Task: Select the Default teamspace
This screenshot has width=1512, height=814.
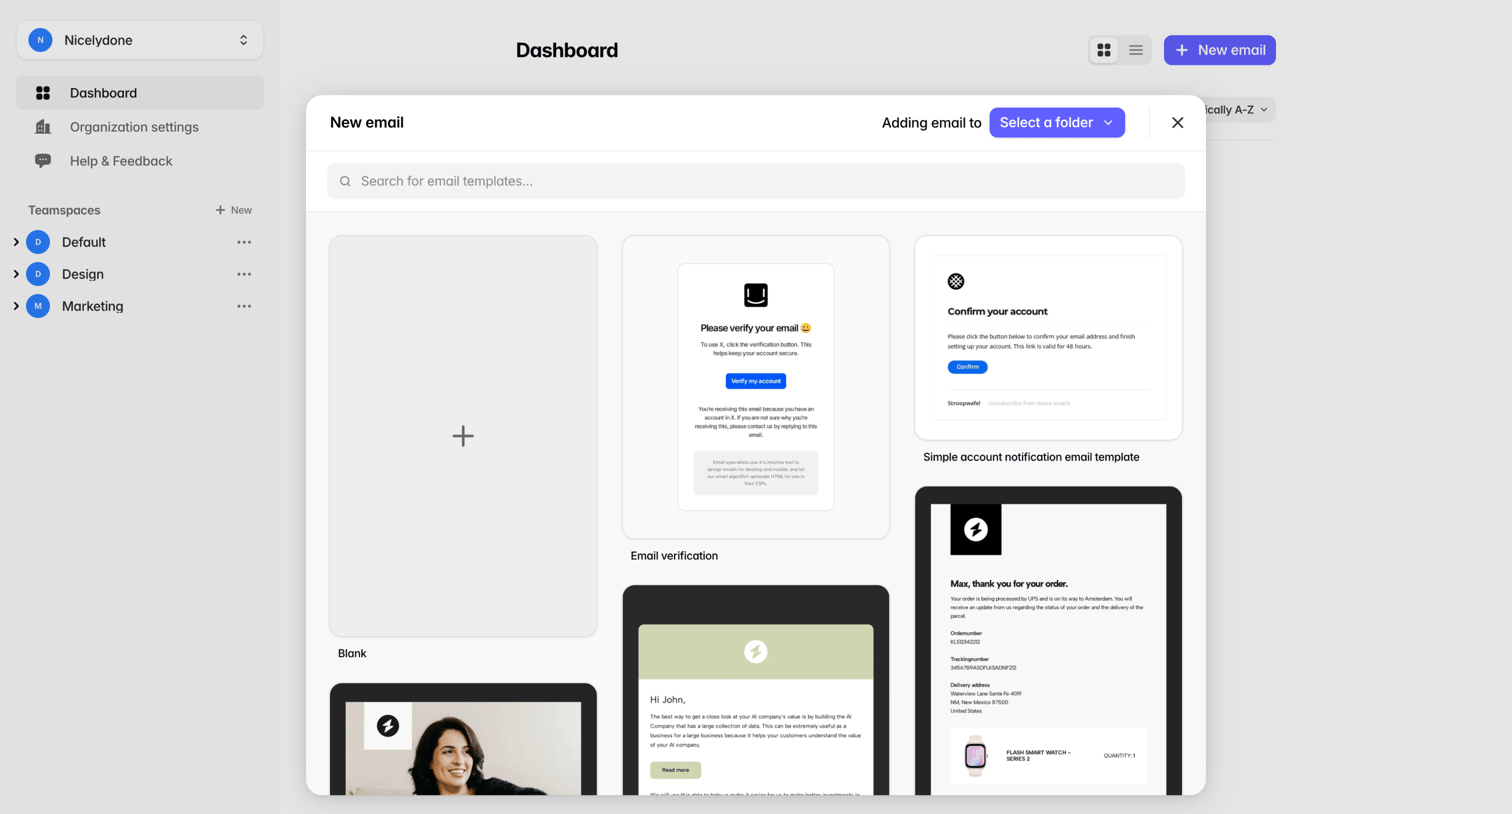Action: pyautogui.click(x=84, y=242)
